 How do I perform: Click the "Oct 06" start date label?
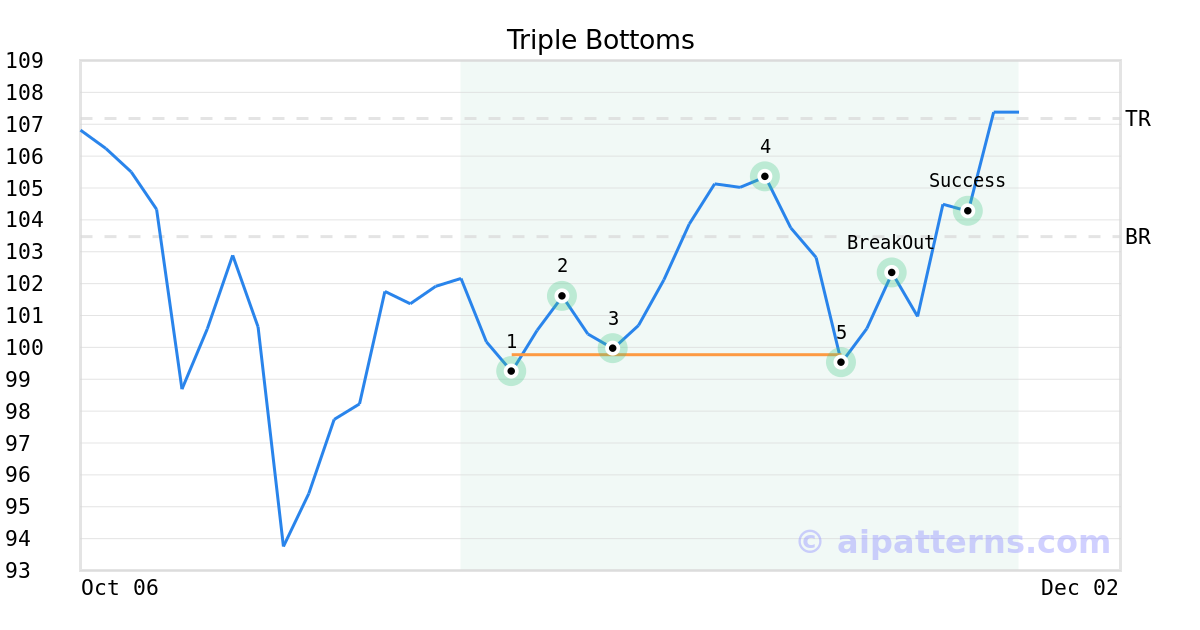pos(120,588)
